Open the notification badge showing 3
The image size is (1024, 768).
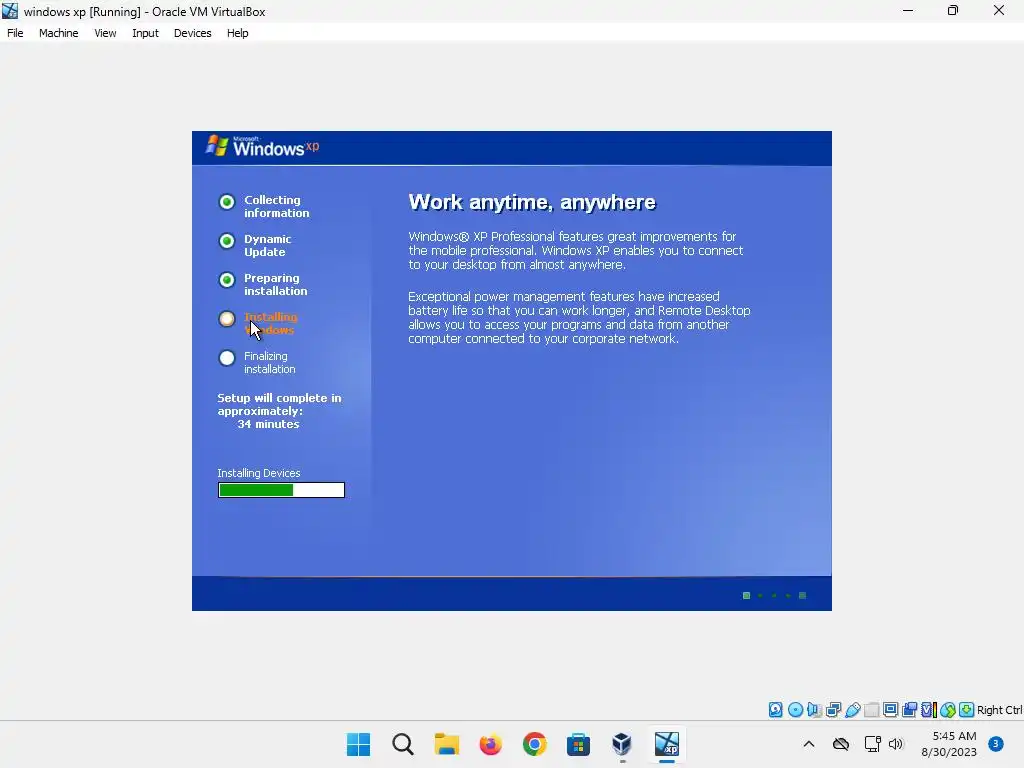(x=996, y=743)
